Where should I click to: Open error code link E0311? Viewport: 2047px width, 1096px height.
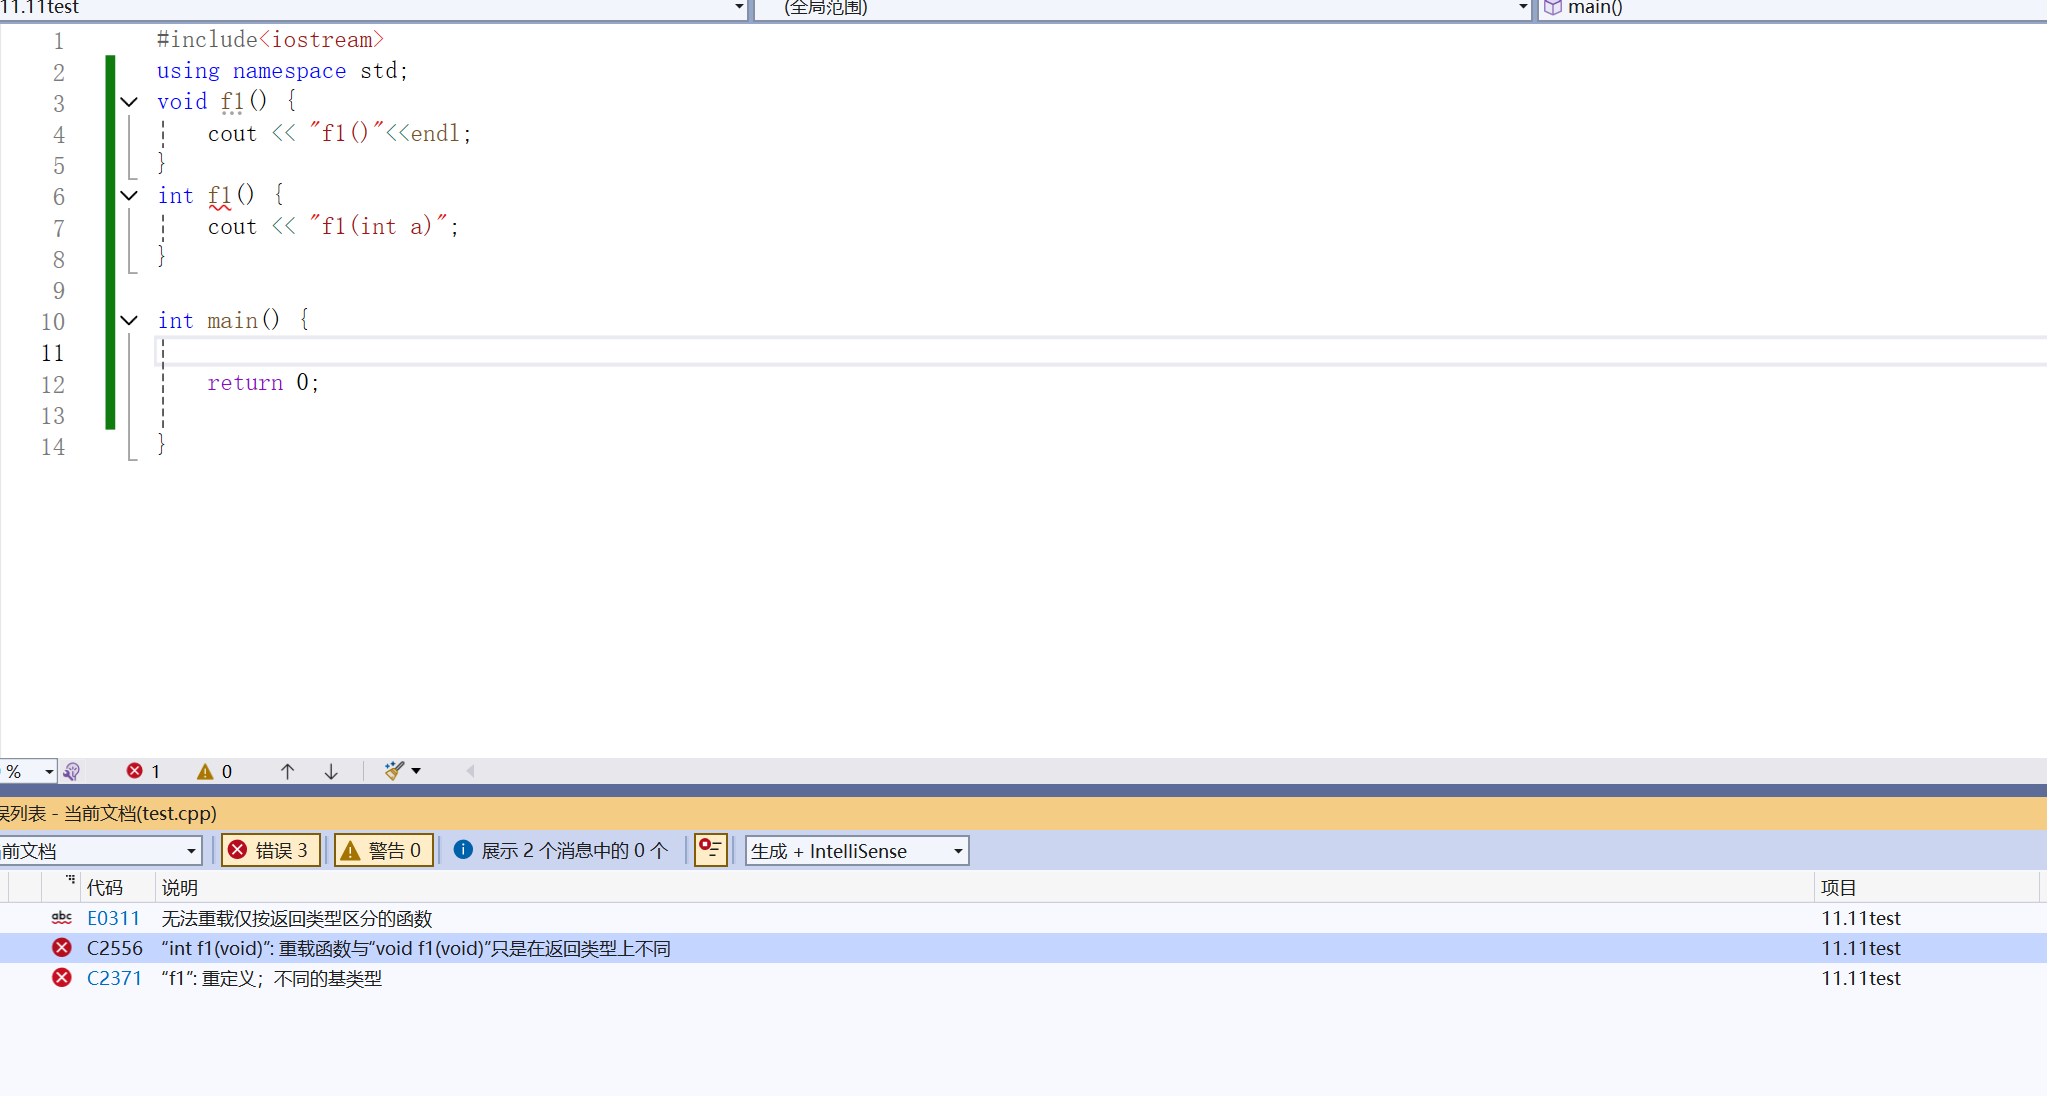coord(114,918)
